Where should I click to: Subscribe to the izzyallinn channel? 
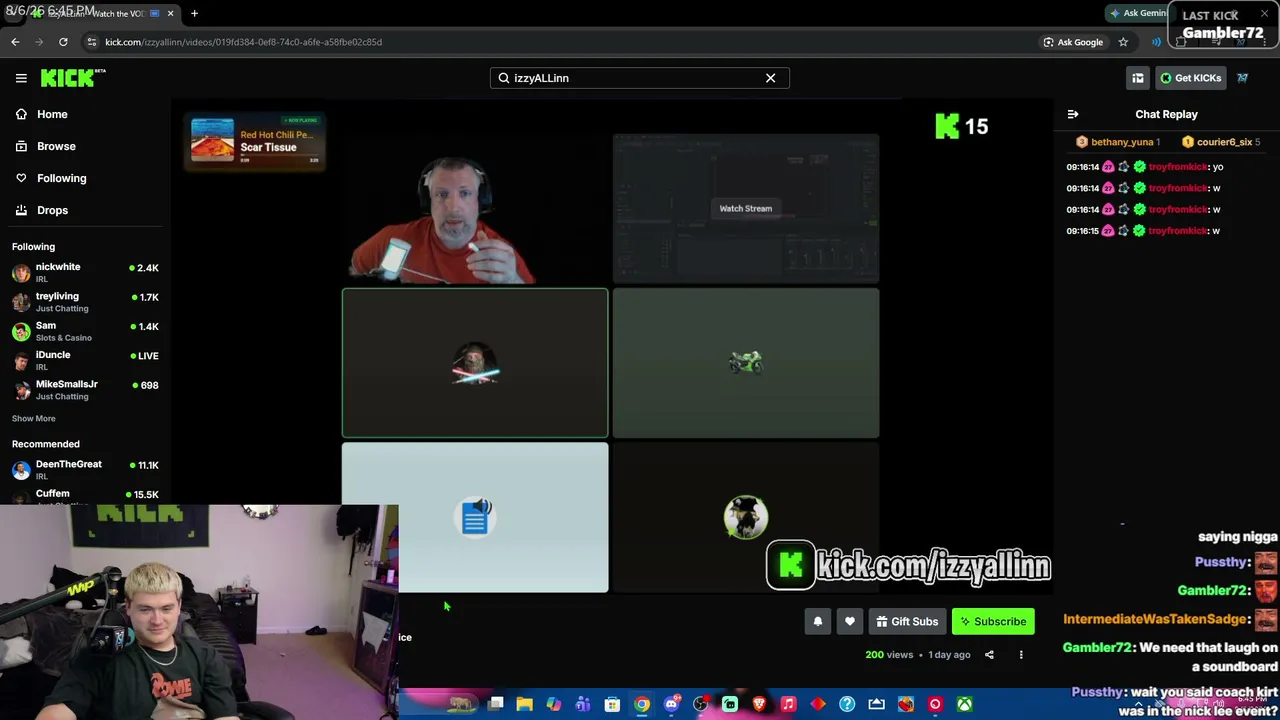[x=993, y=622]
